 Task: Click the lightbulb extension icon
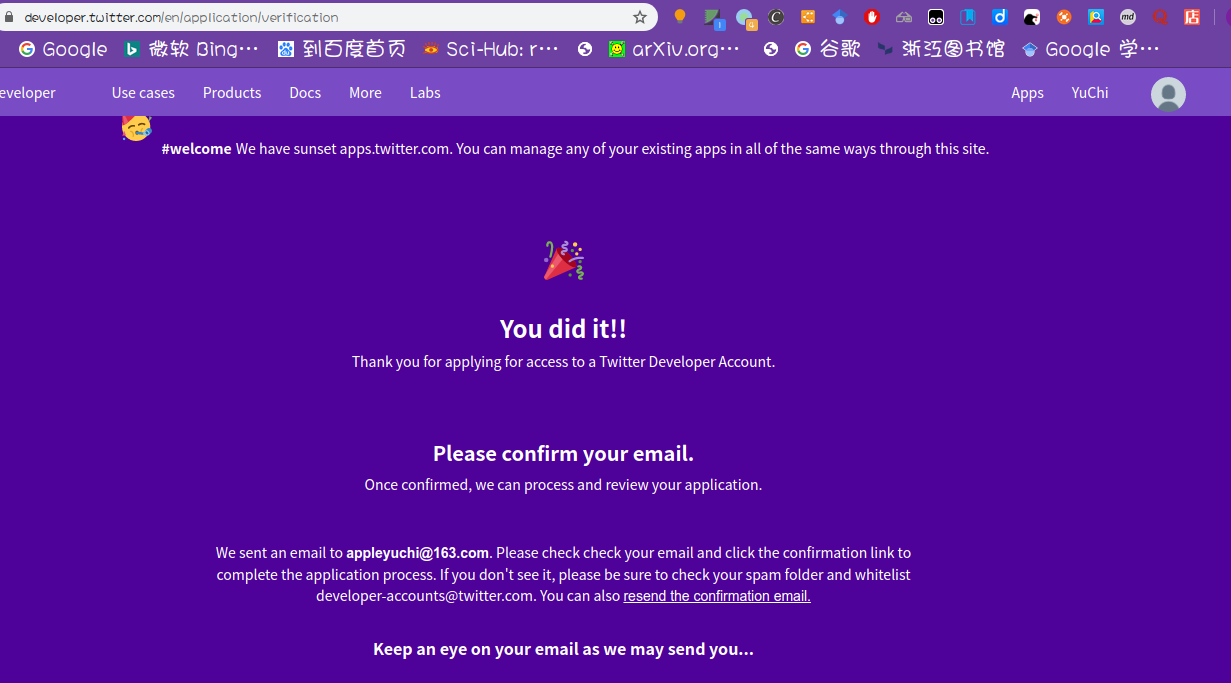(x=680, y=17)
